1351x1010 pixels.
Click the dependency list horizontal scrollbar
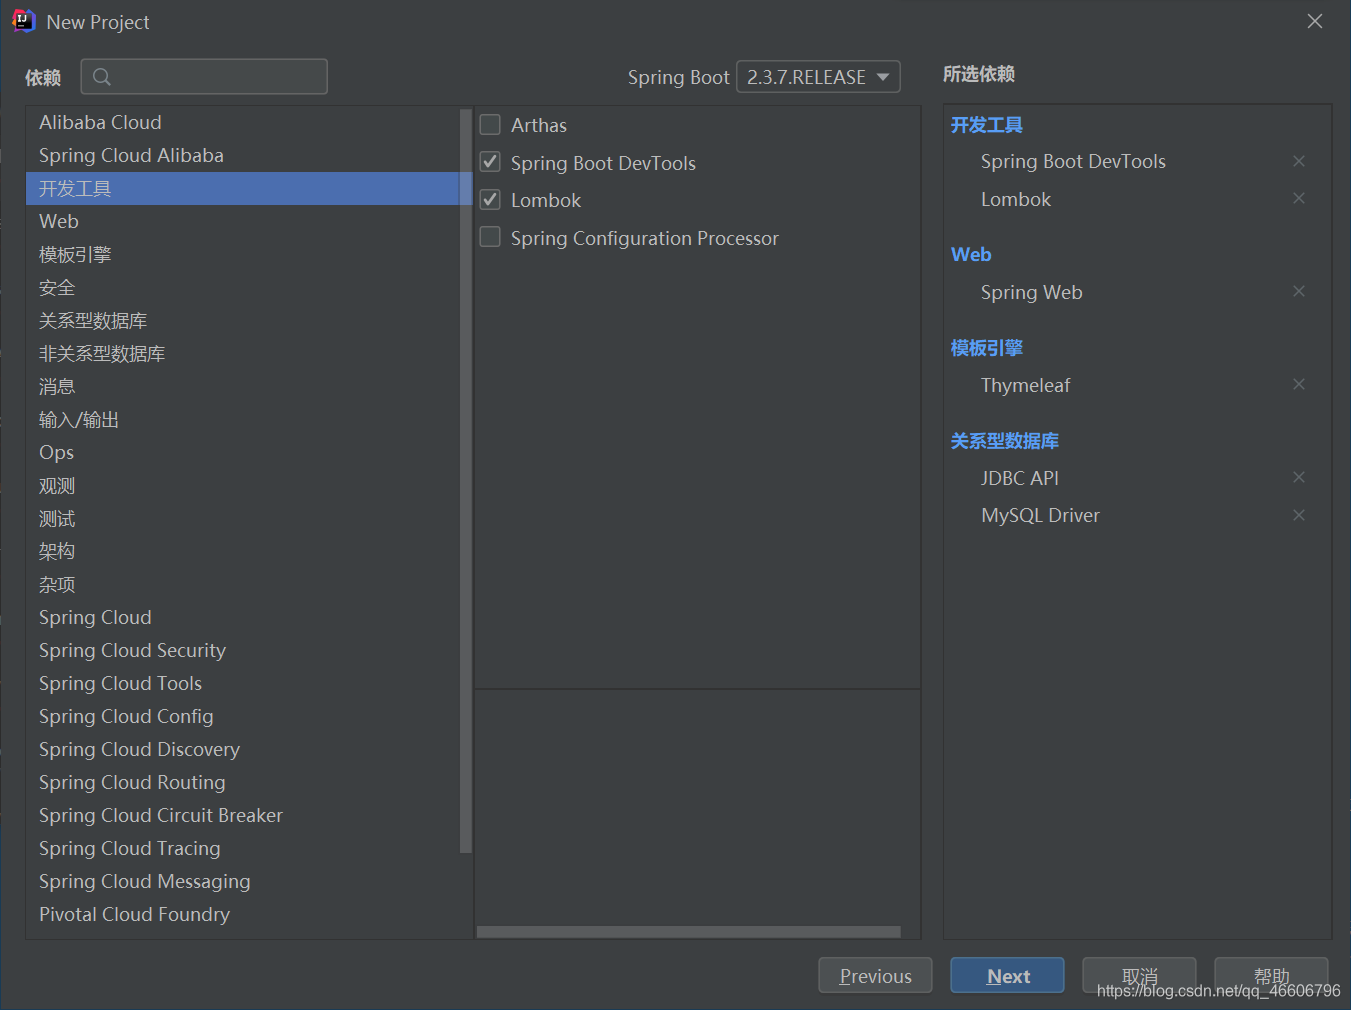click(x=688, y=932)
